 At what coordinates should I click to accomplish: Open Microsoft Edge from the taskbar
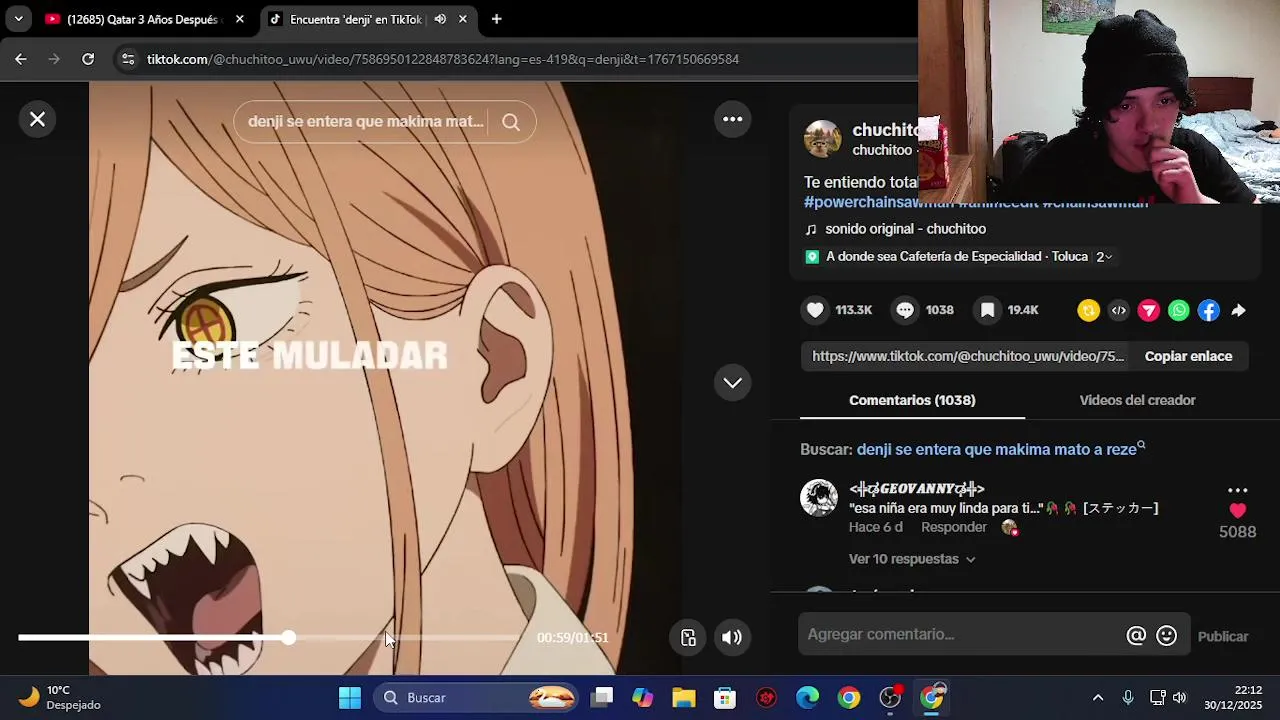(x=807, y=698)
